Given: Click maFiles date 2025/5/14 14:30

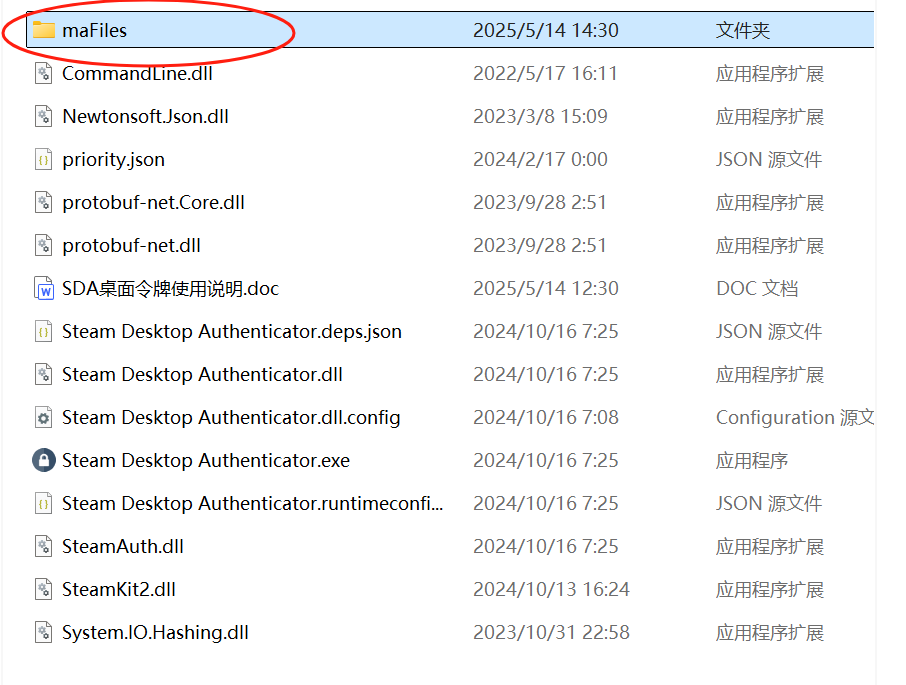Looking at the screenshot, I should tap(546, 30).
